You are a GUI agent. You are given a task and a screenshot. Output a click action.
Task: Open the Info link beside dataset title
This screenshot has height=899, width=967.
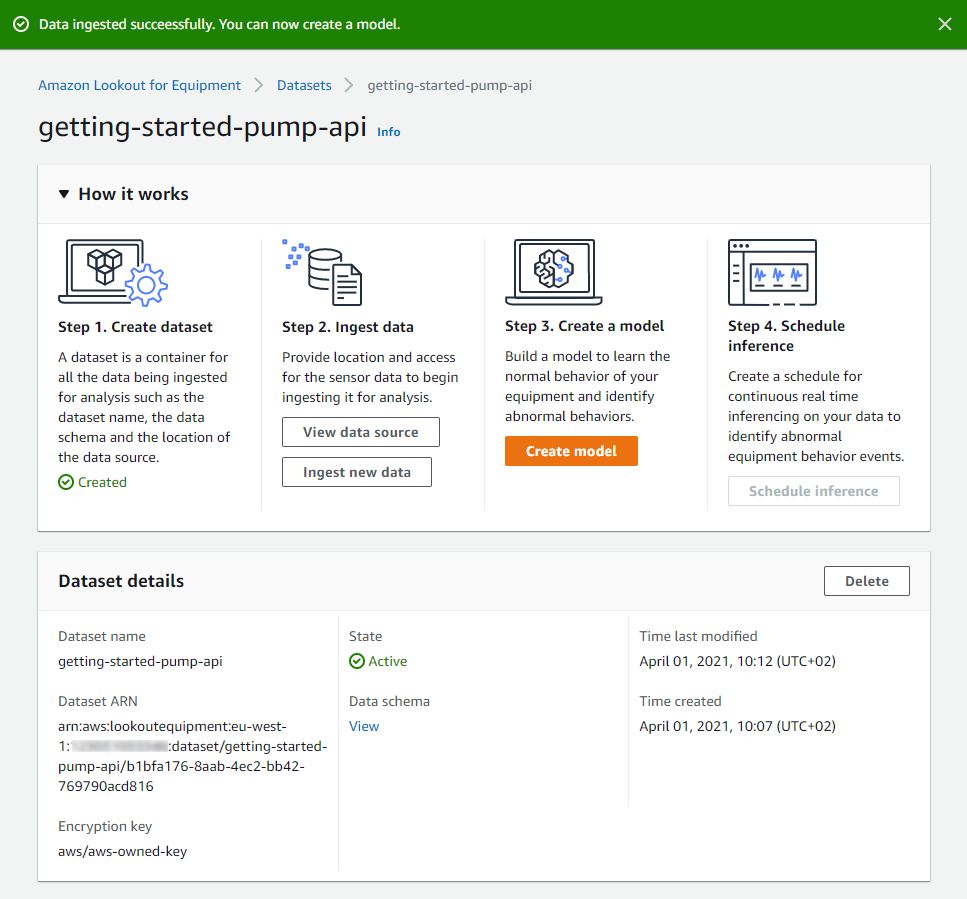pos(389,132)
